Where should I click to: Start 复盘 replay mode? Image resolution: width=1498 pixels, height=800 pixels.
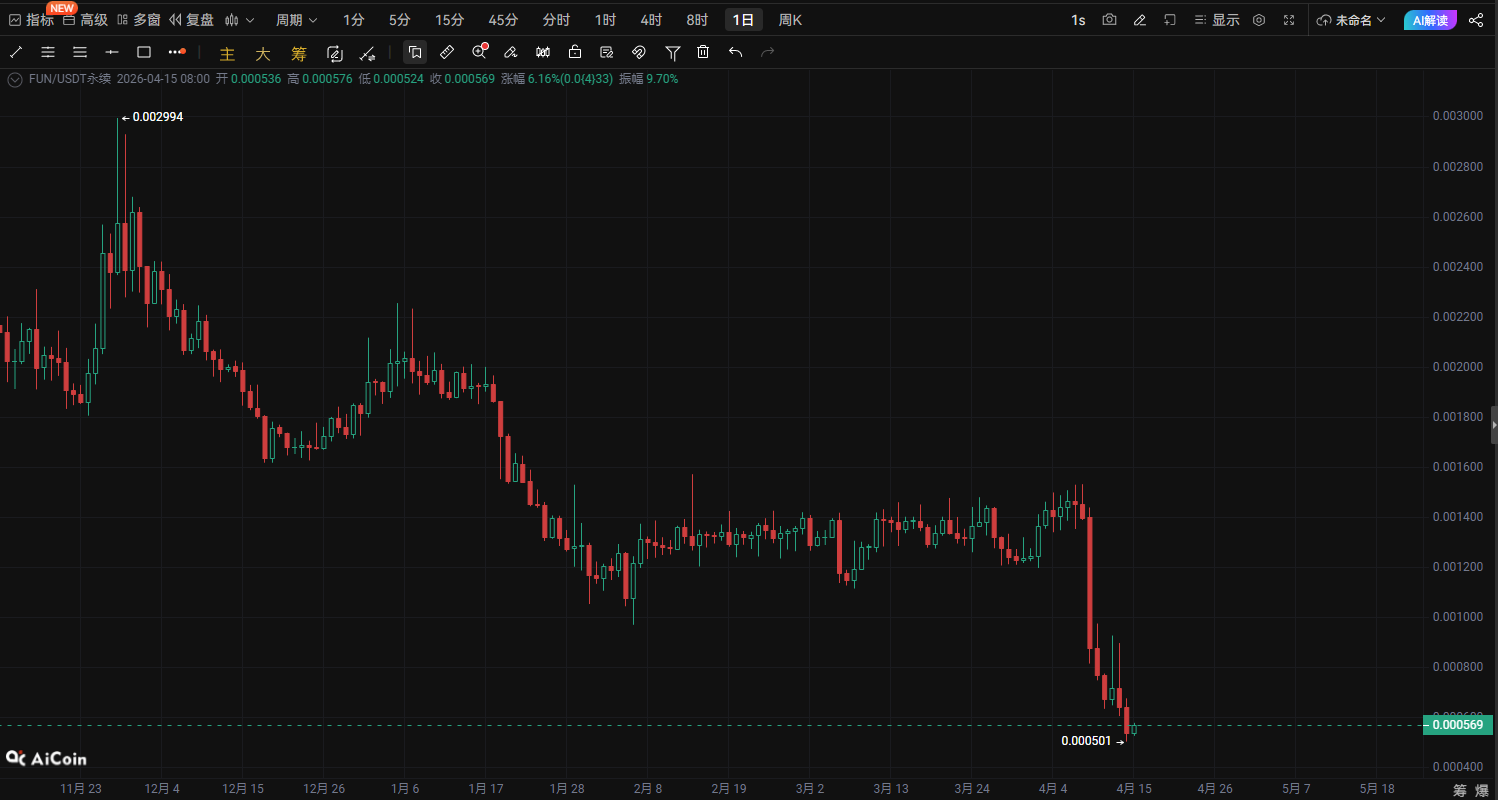pyautogui.click(x=191, y=20)
